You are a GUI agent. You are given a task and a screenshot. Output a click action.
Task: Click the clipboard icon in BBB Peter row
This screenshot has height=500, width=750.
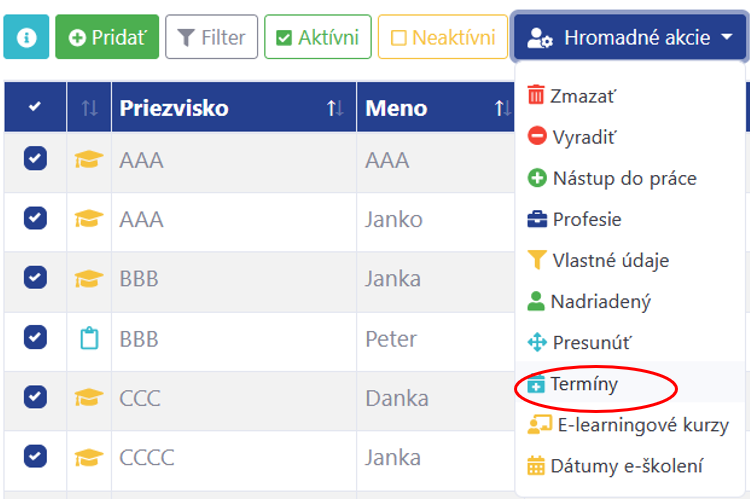pyautogui.click(x=89, y=338)
